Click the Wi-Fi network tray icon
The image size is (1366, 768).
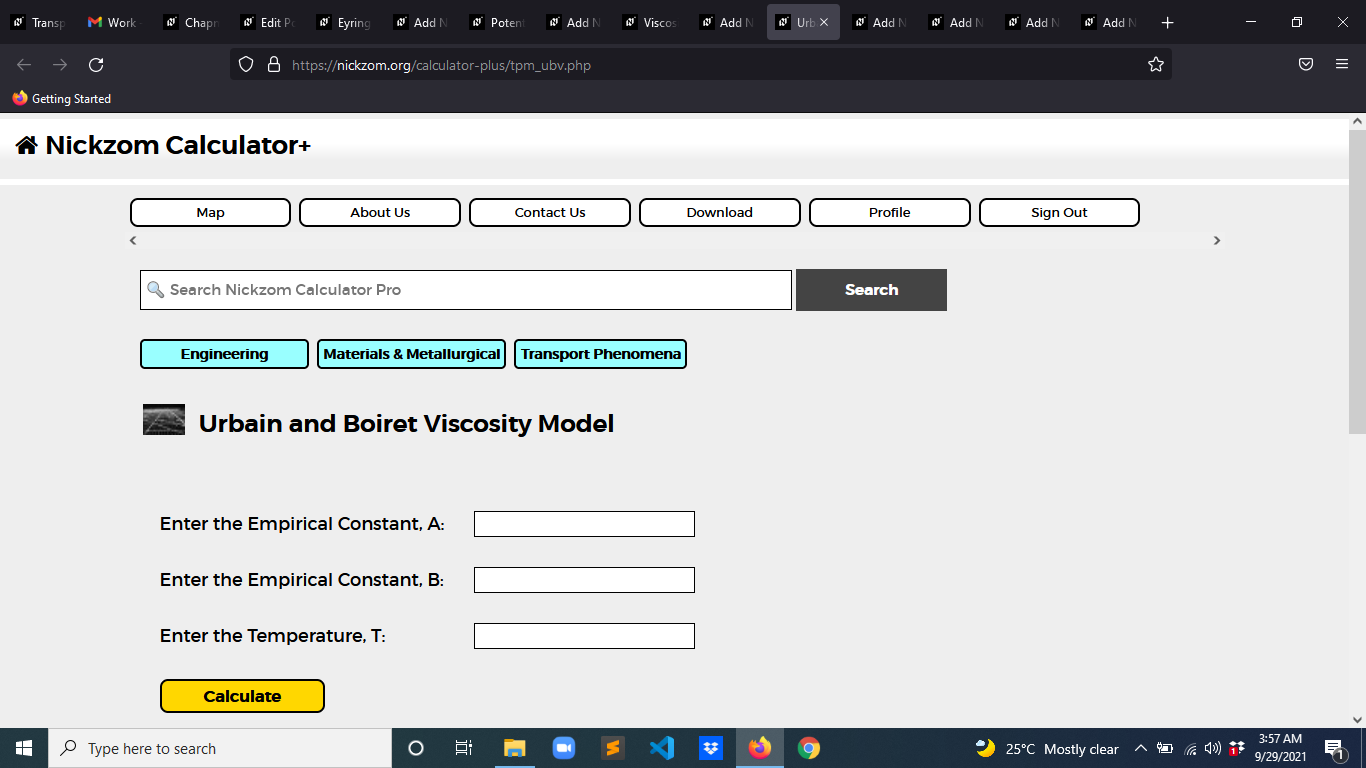tap(1190, 748)
